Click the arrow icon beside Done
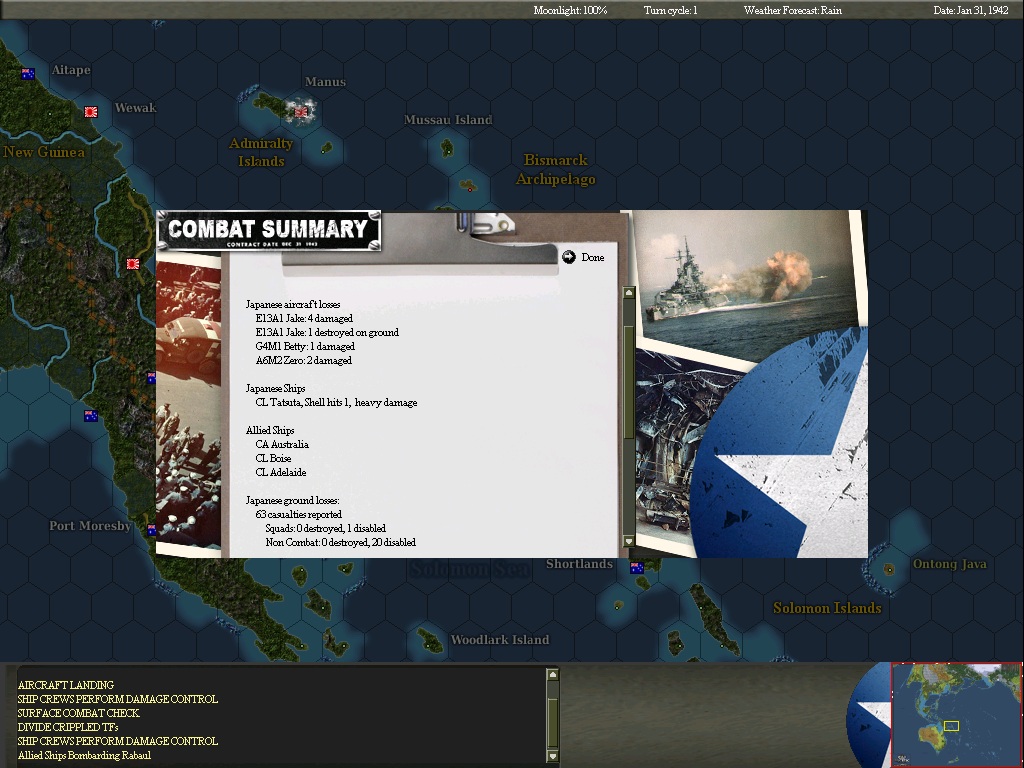This screenshot has width=1024, height=768. [569, 257]
